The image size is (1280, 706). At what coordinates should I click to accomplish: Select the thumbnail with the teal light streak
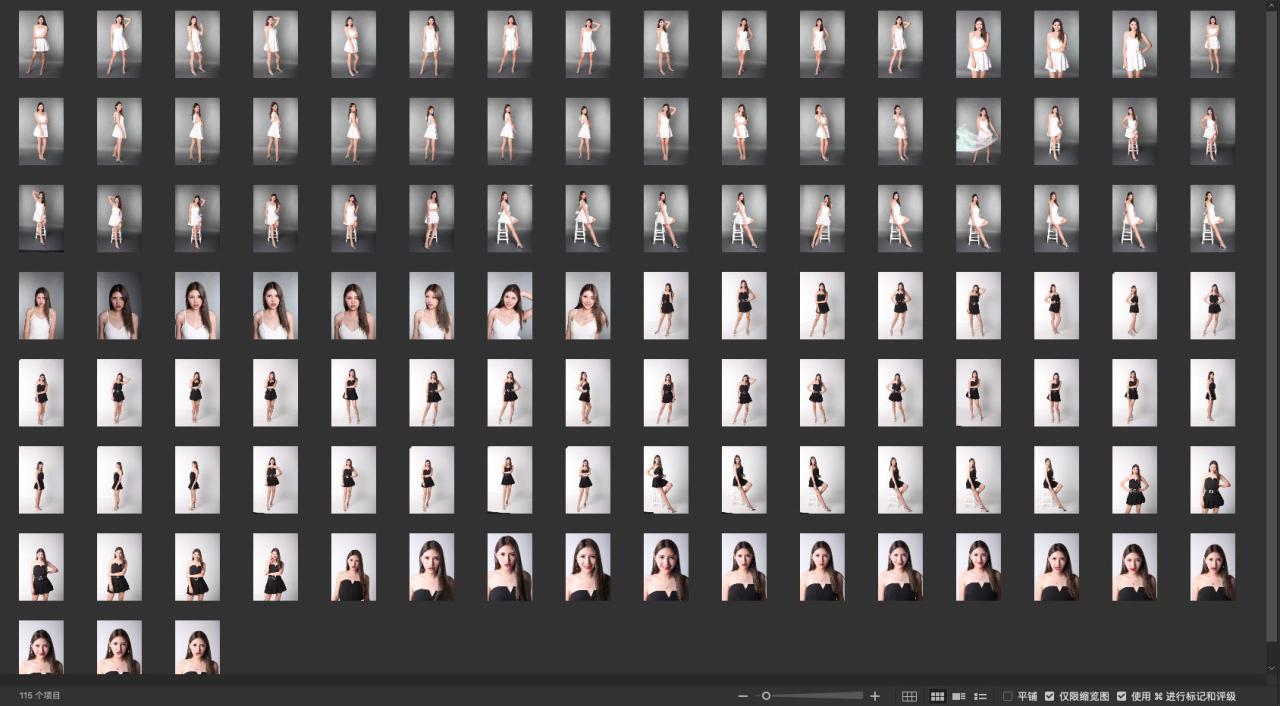point(978,131)
